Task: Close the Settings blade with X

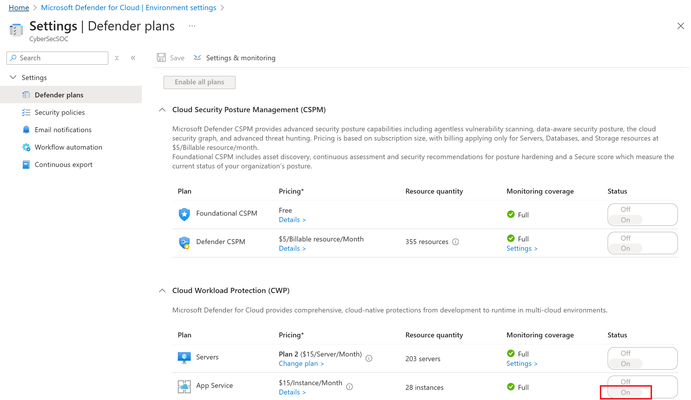Action: (680, 26)
